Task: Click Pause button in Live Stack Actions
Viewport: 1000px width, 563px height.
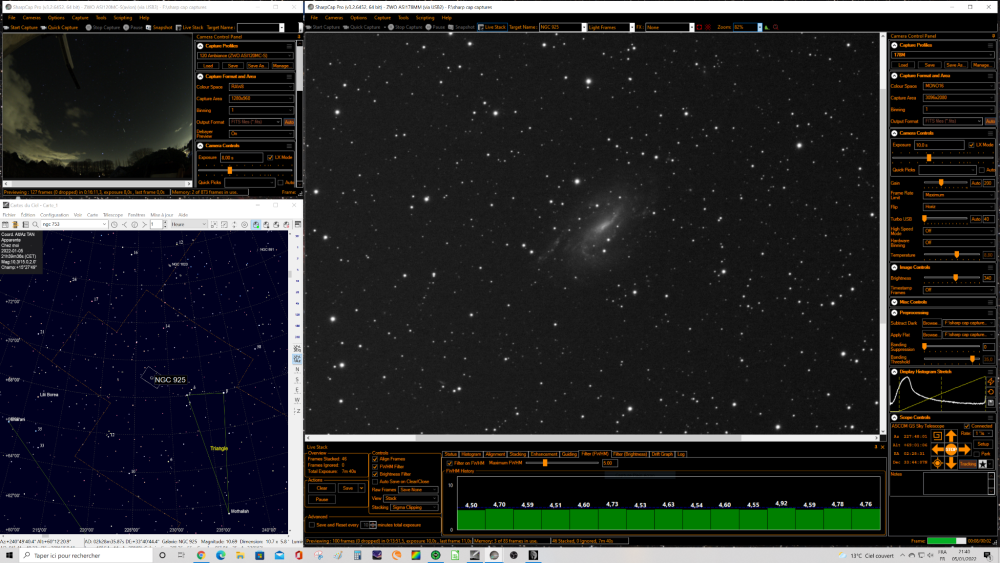Action: pos(321,499)
